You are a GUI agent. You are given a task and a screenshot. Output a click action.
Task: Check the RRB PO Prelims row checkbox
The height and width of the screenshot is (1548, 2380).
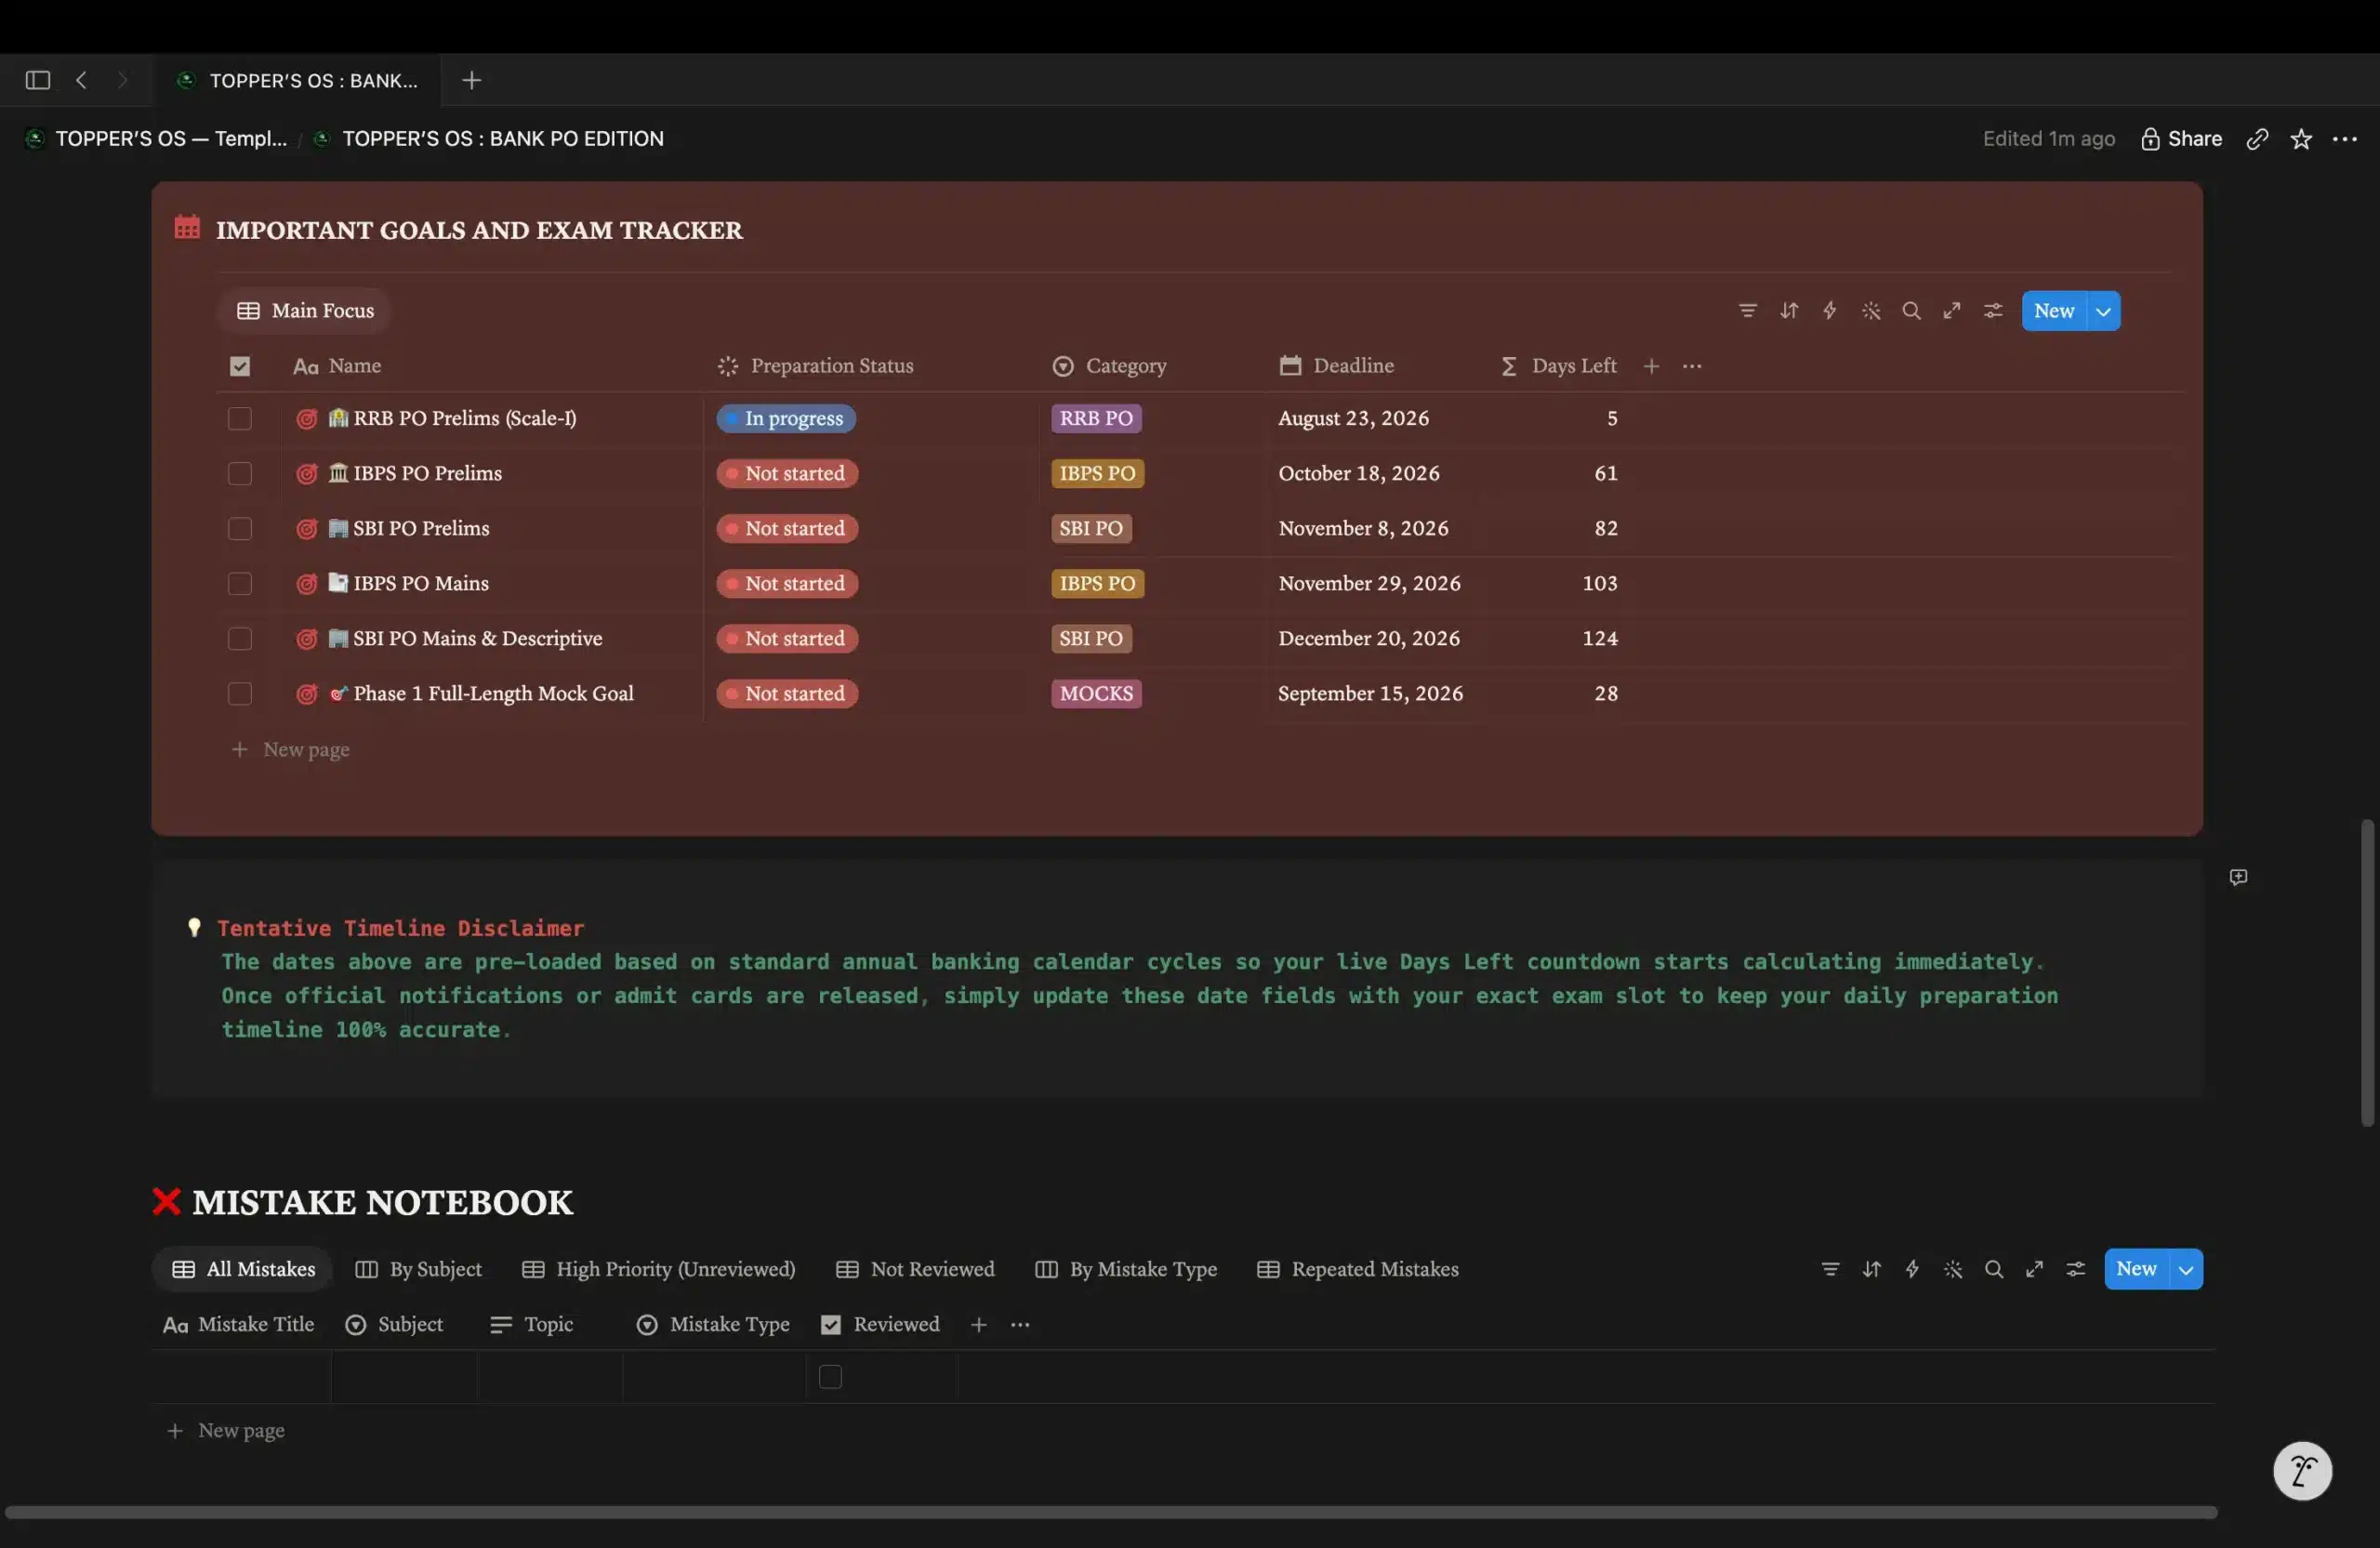coord(239,419)
